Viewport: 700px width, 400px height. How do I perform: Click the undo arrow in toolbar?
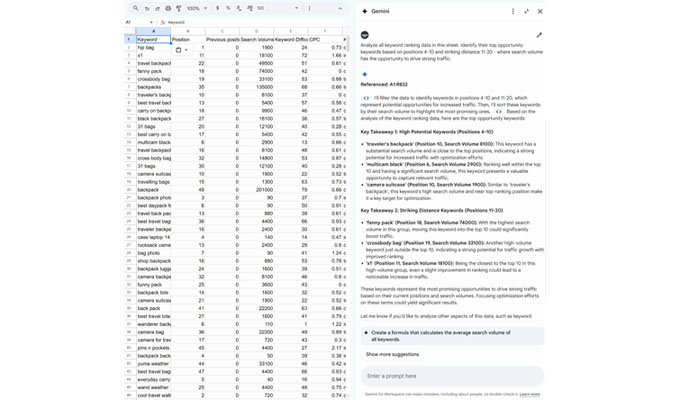146,8
